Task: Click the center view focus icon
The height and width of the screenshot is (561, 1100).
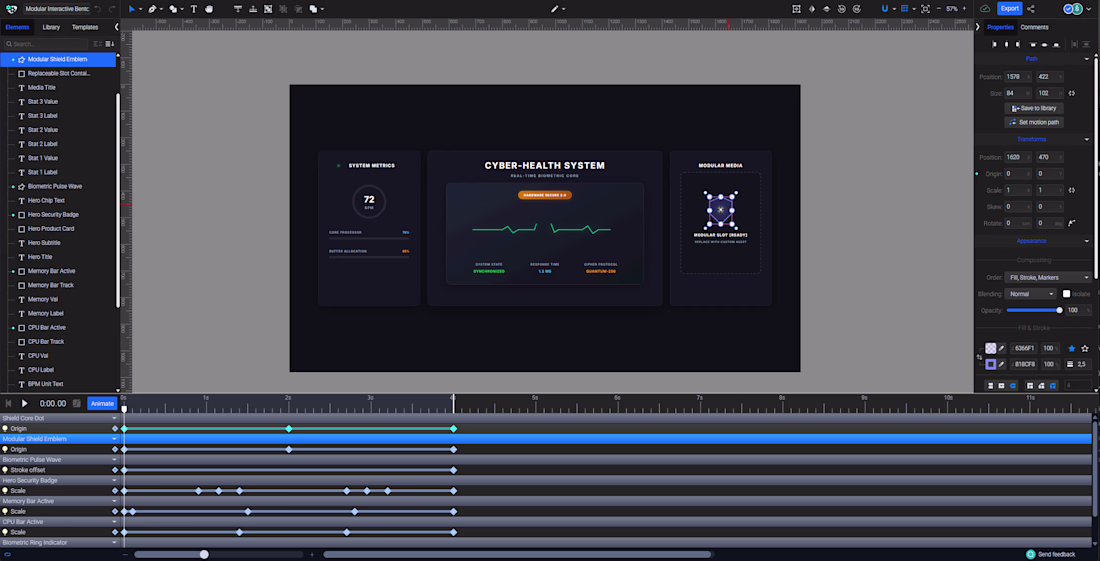Action: pyautogui.click(x=925, y=9)
